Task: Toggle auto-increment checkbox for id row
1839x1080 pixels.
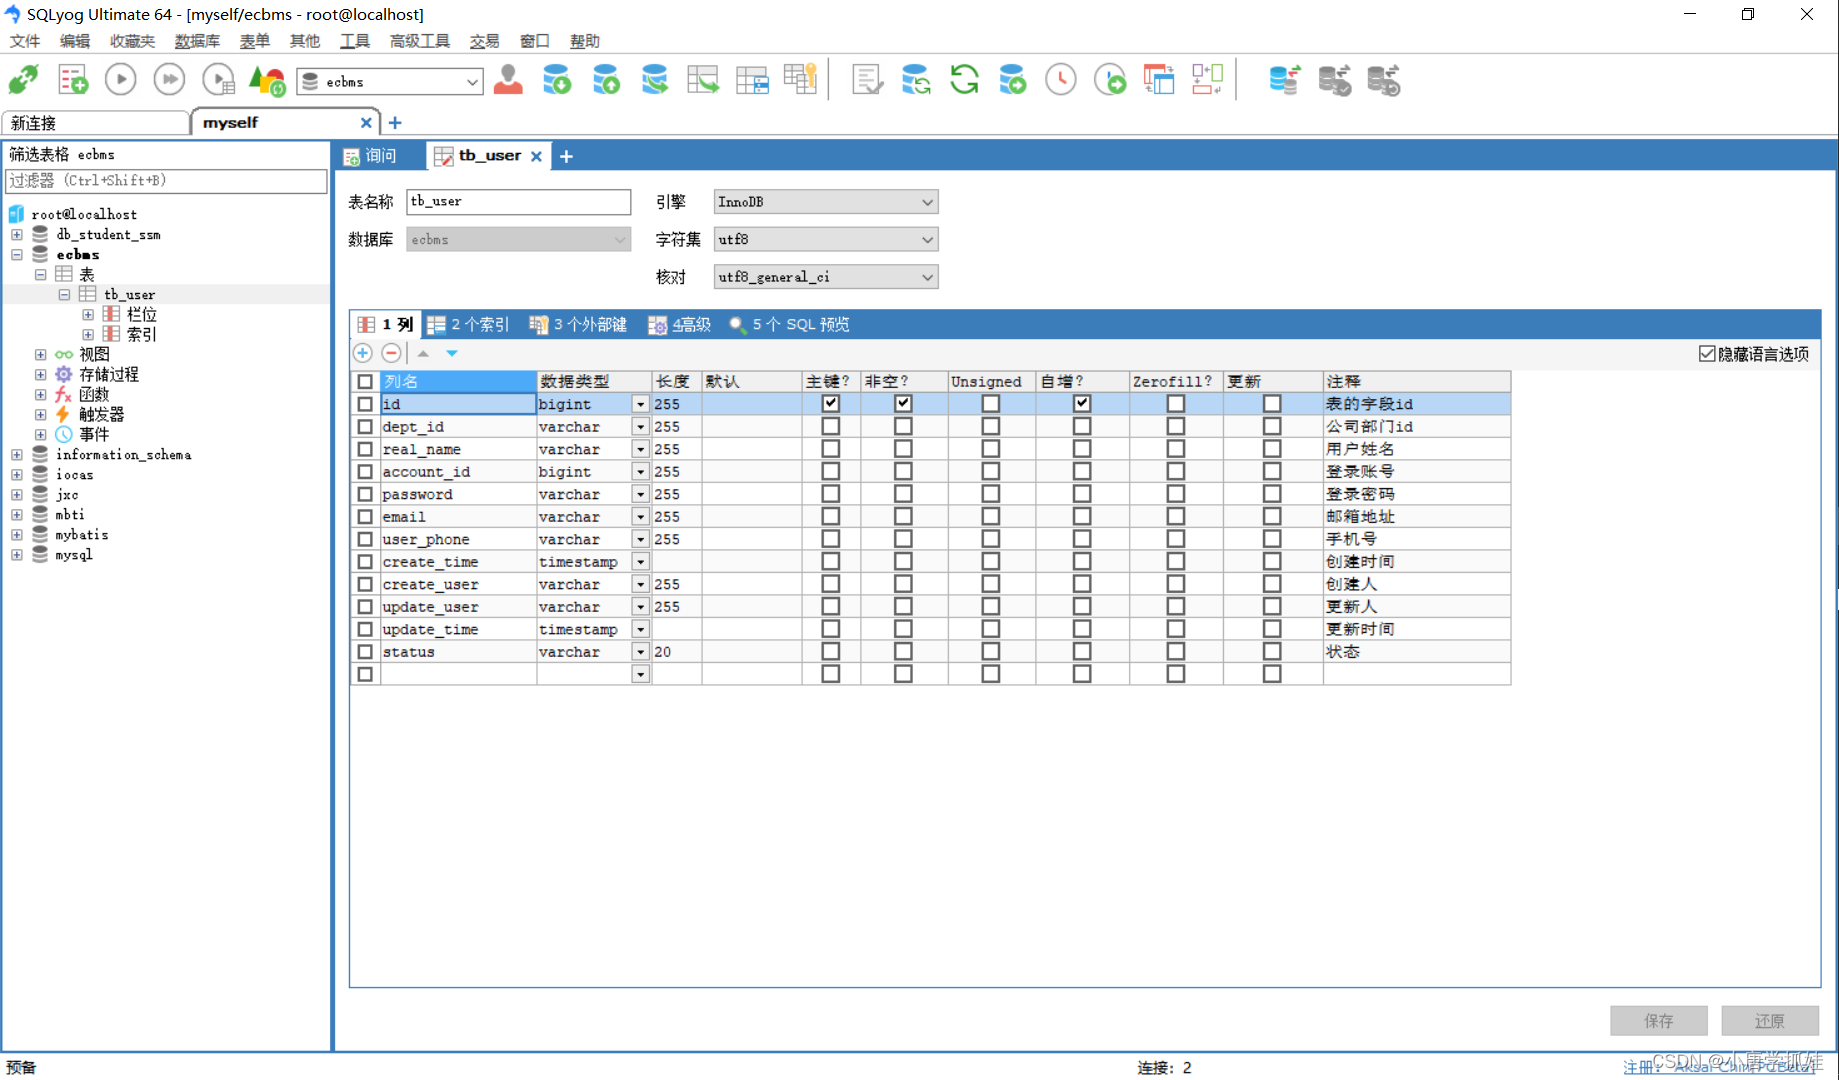Action: coord(1082,404)
